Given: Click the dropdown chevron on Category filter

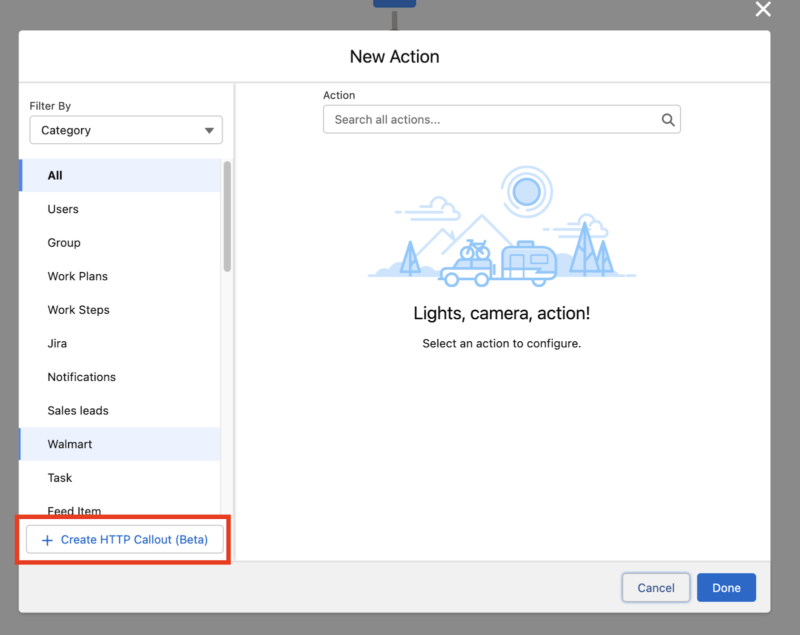Looking at the screenshot, I should [x=209, y=130].
